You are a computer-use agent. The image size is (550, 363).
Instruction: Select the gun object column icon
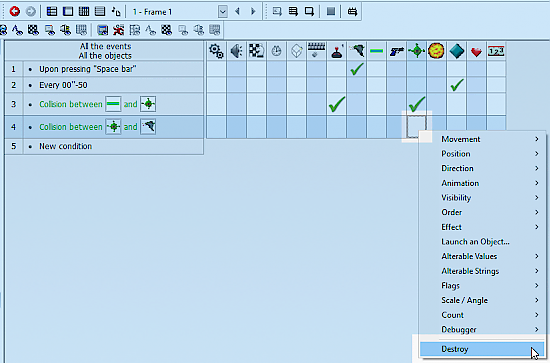pos(397,51)
